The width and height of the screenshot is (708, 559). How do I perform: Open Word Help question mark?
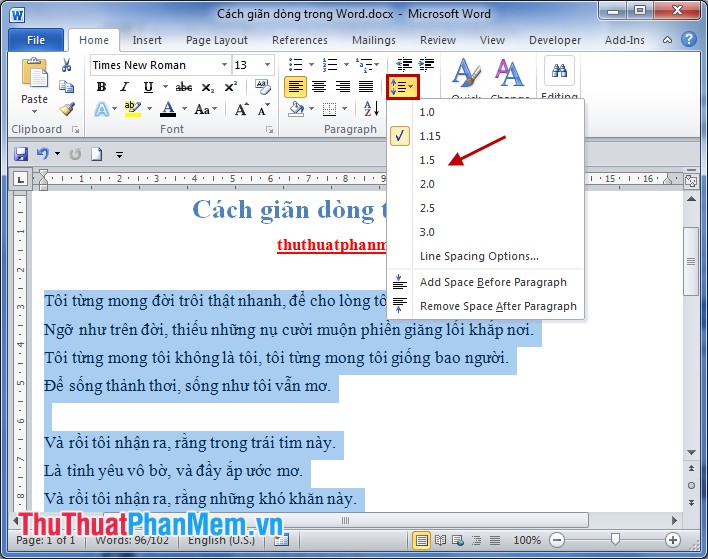689,39
